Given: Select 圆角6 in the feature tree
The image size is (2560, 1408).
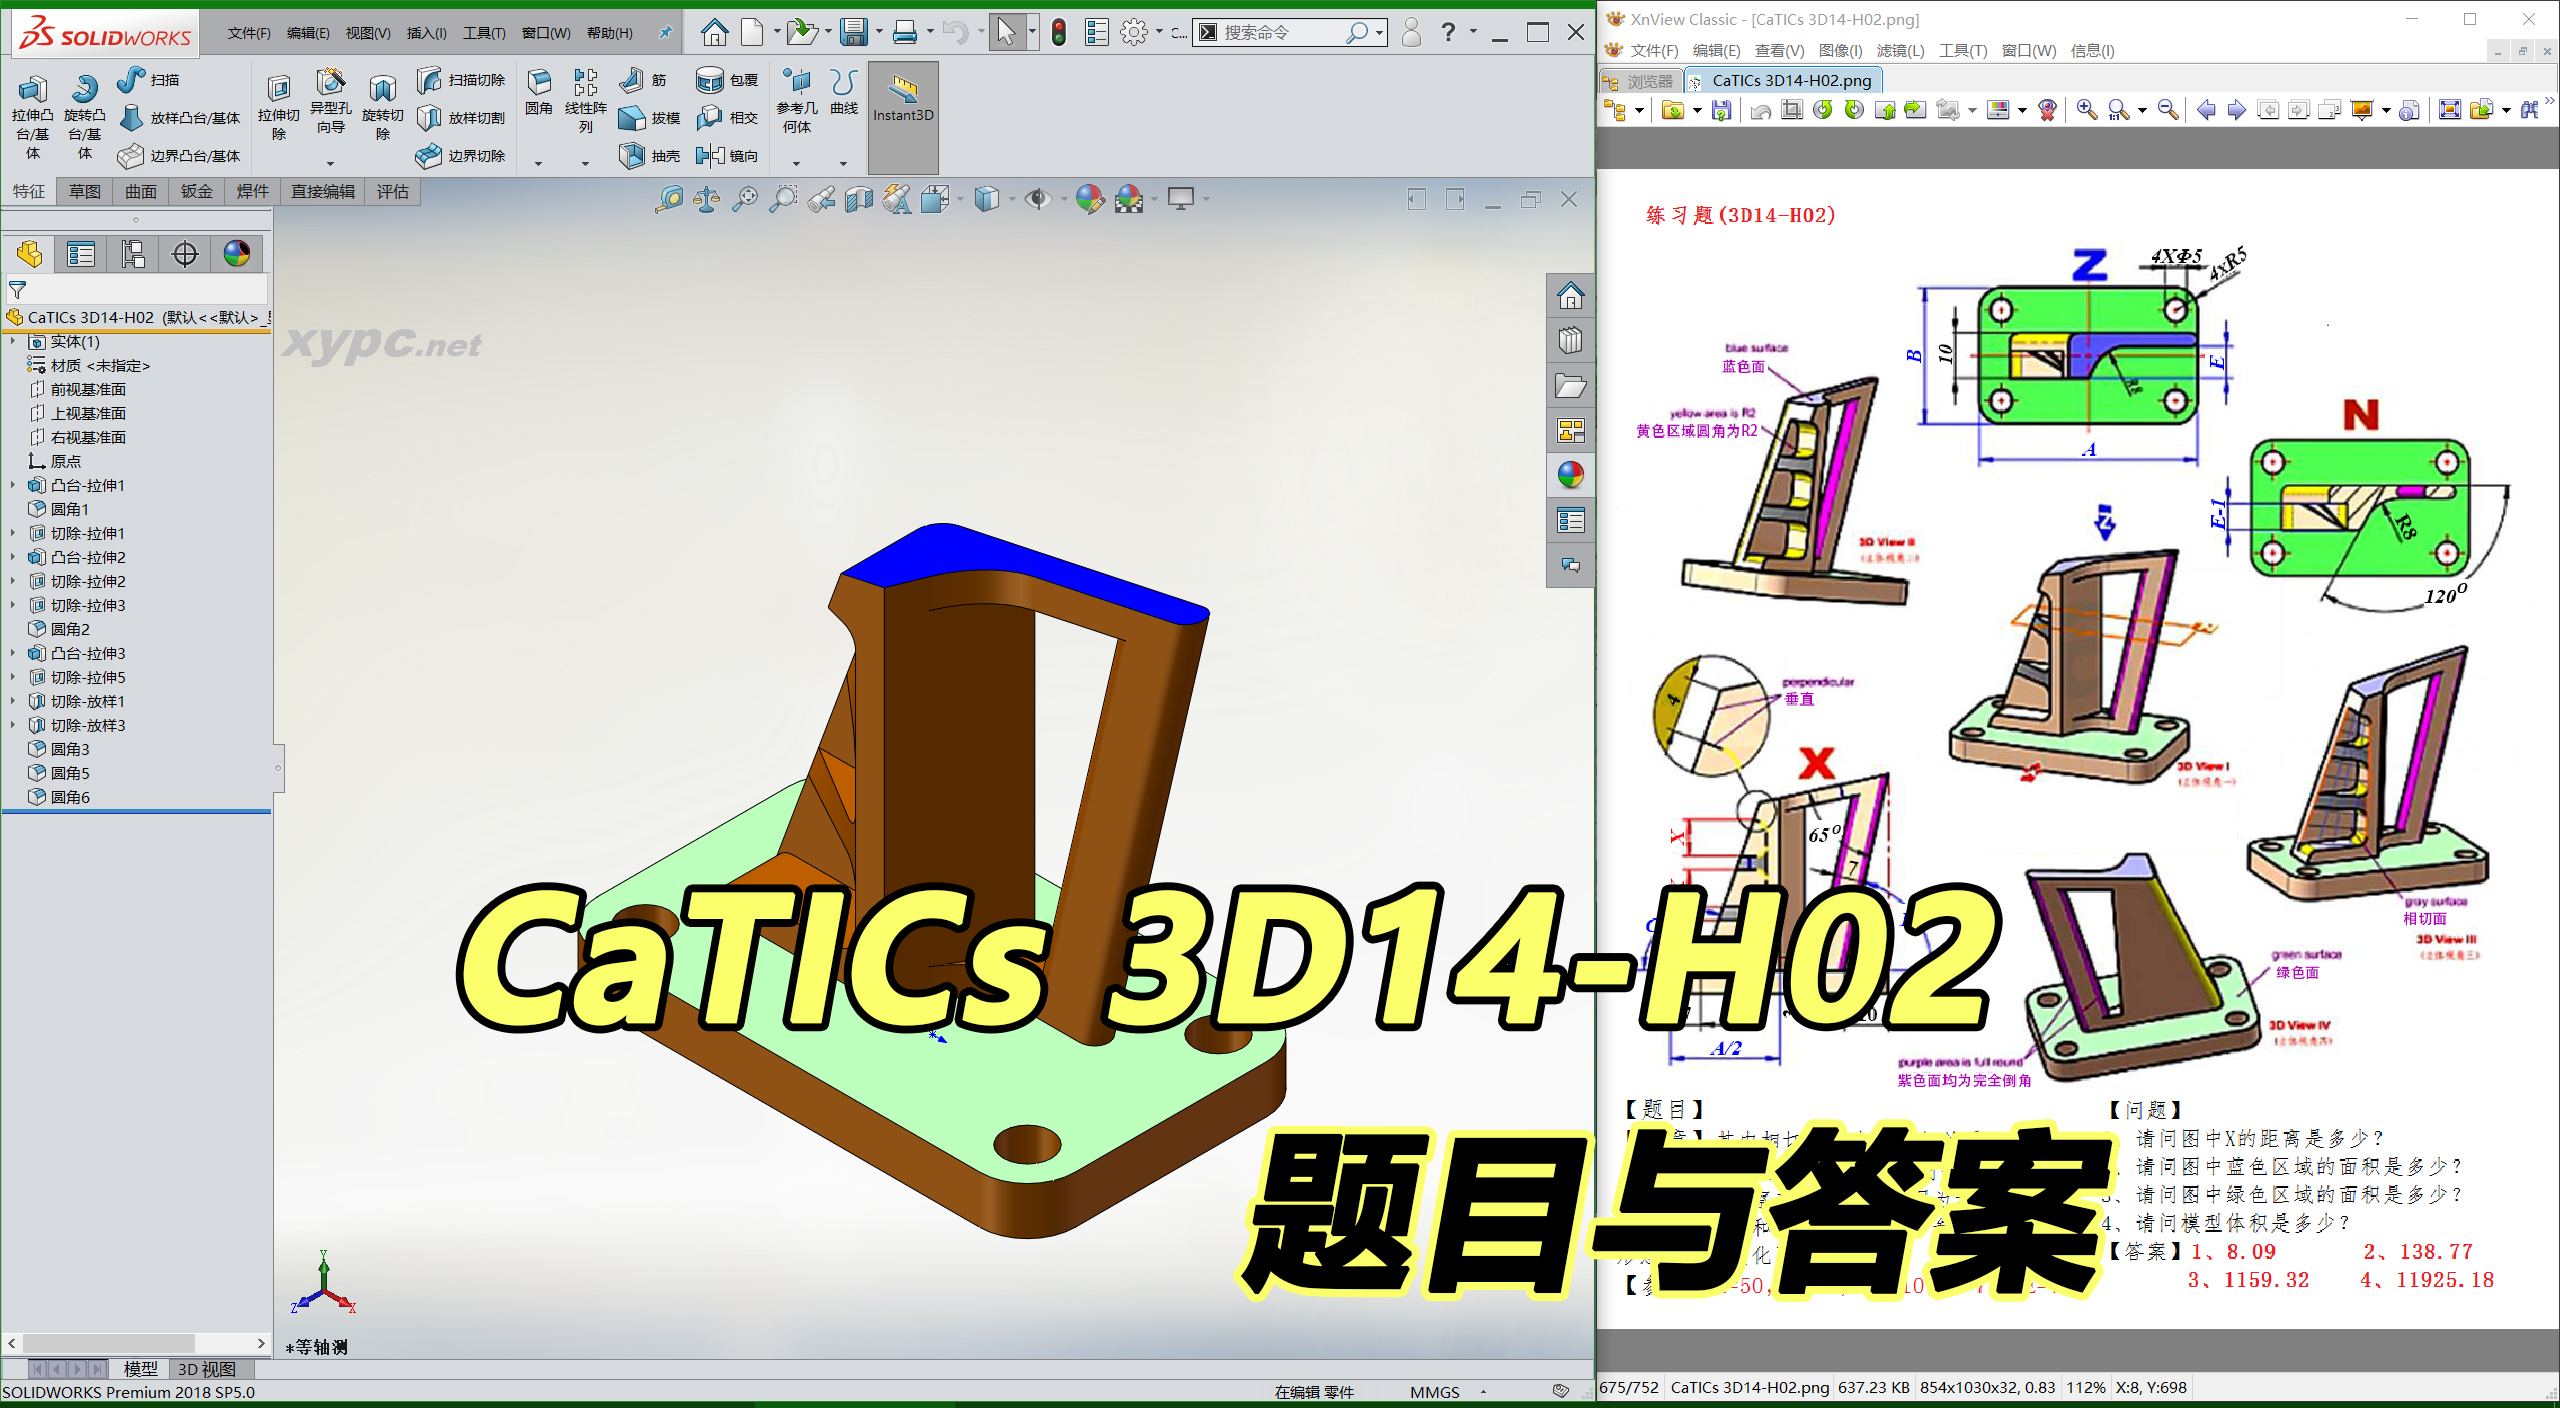Looking at the screenshot, I should click(x=70, y=797).
